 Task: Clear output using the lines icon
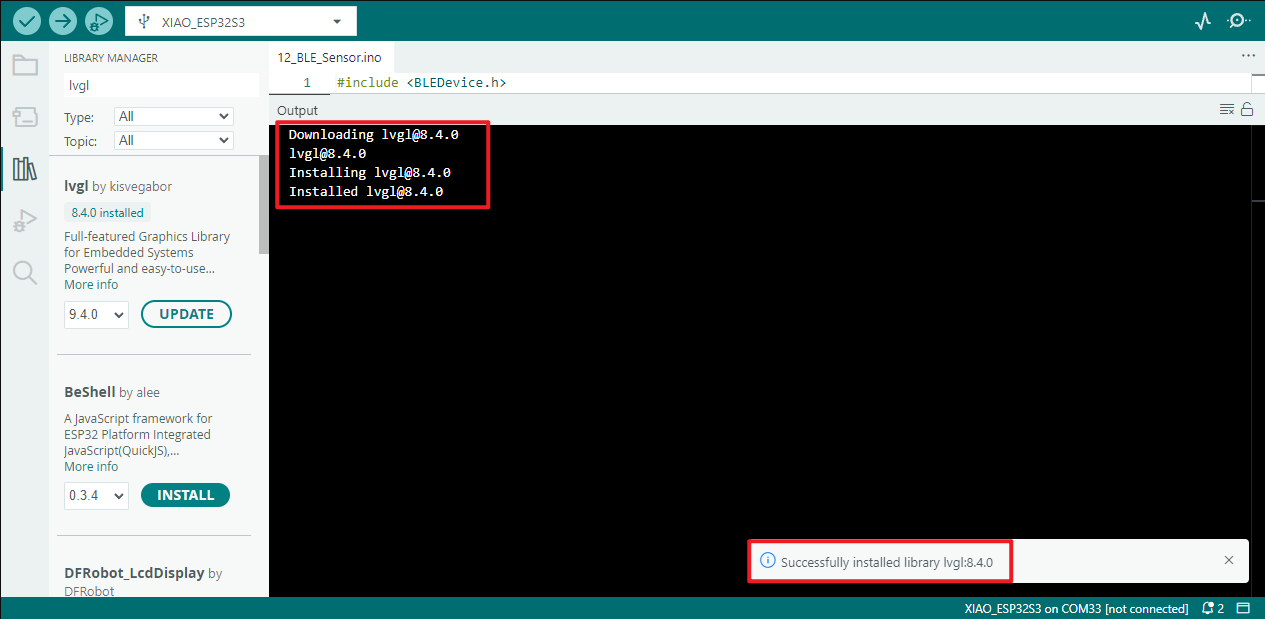coord(1226,110)
